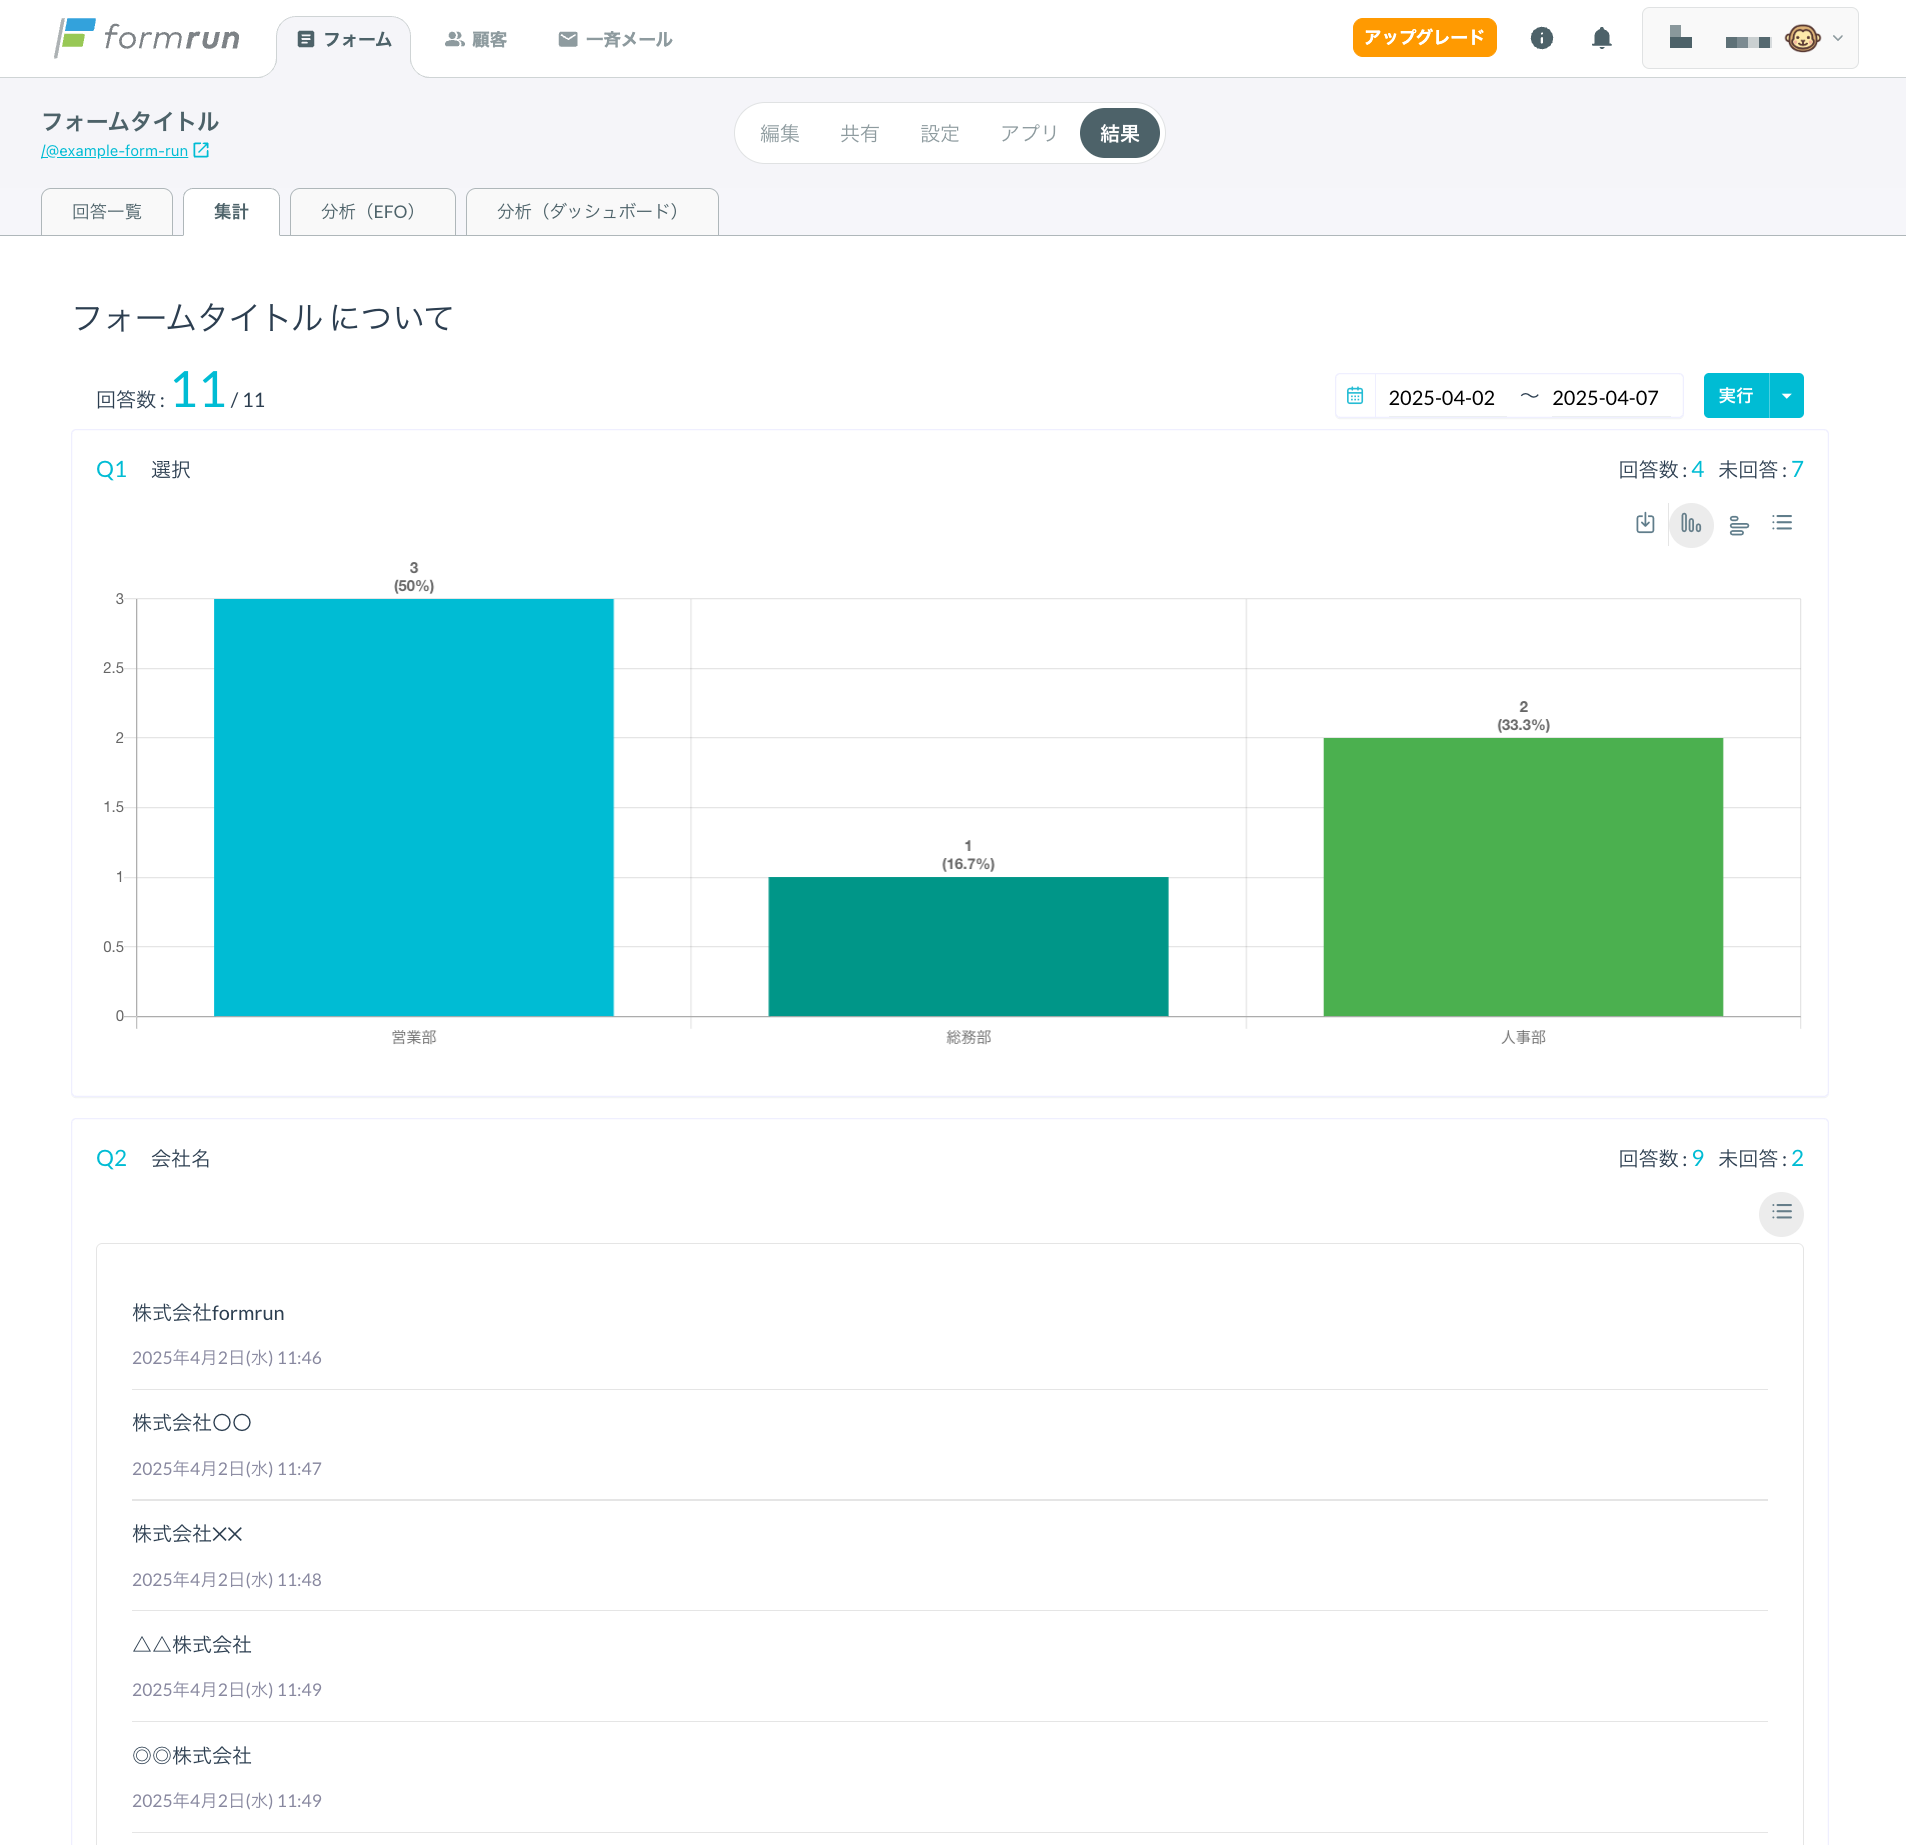Click the 株式会社〇〇 answer row
This screenshot has width=1906, height=1845.
pos(950,1445)
